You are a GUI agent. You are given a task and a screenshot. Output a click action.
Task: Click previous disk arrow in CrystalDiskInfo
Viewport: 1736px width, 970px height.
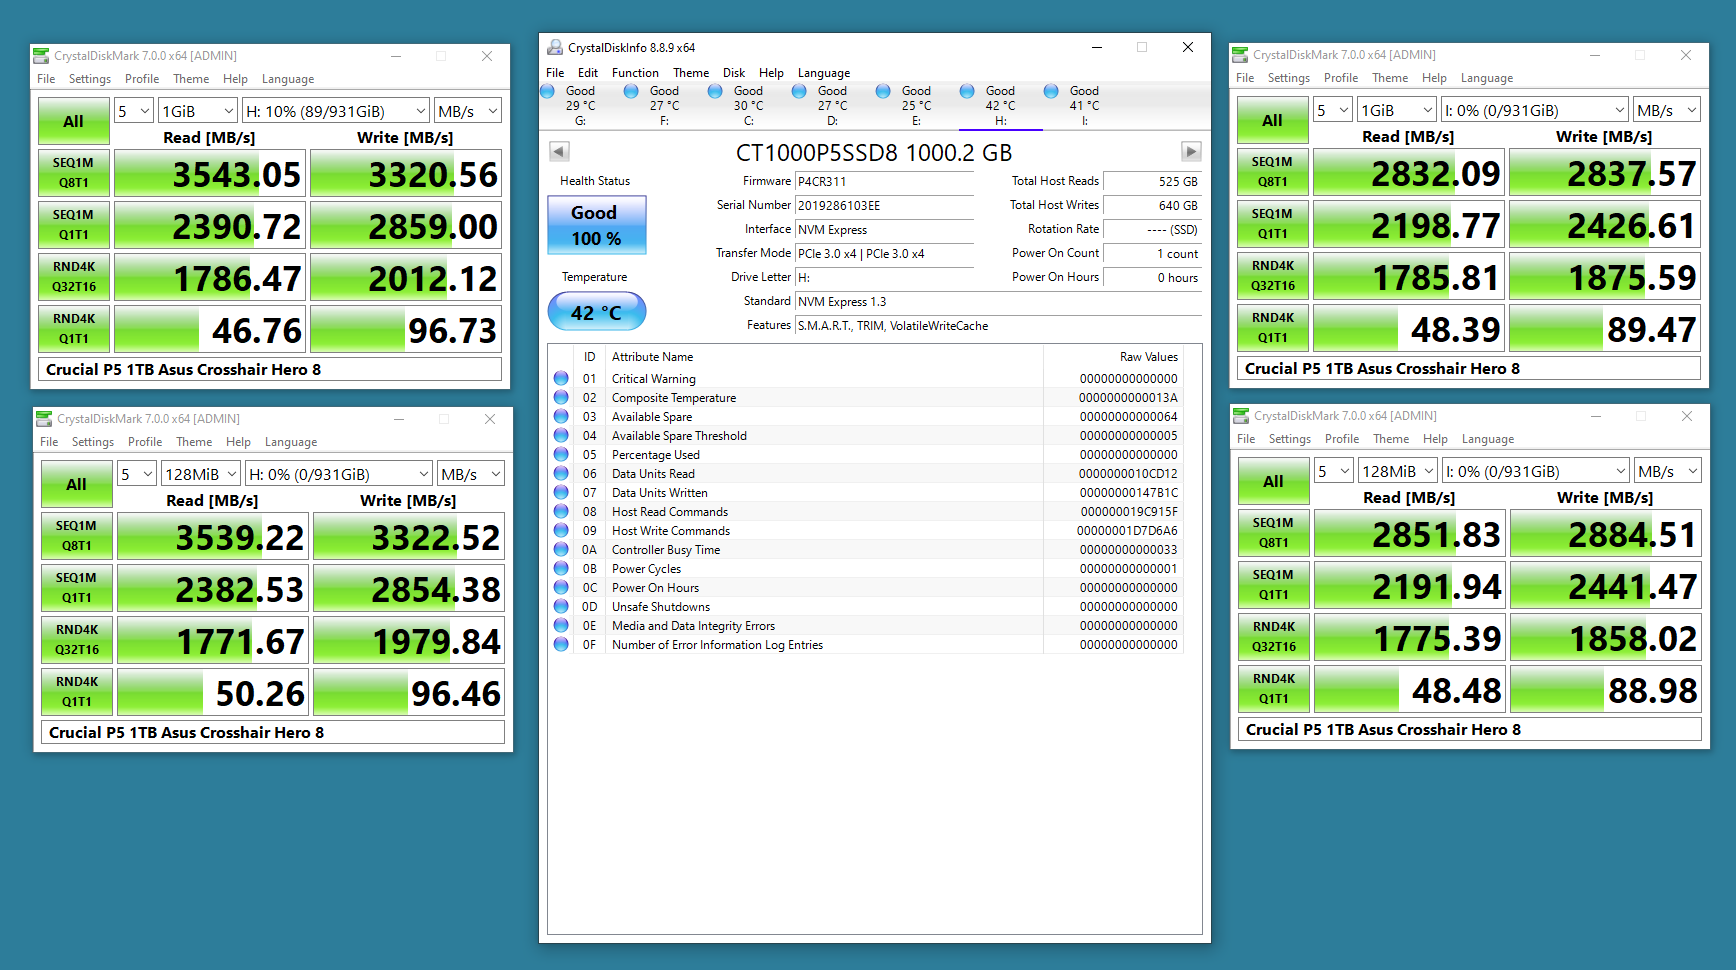click(559, 151)
